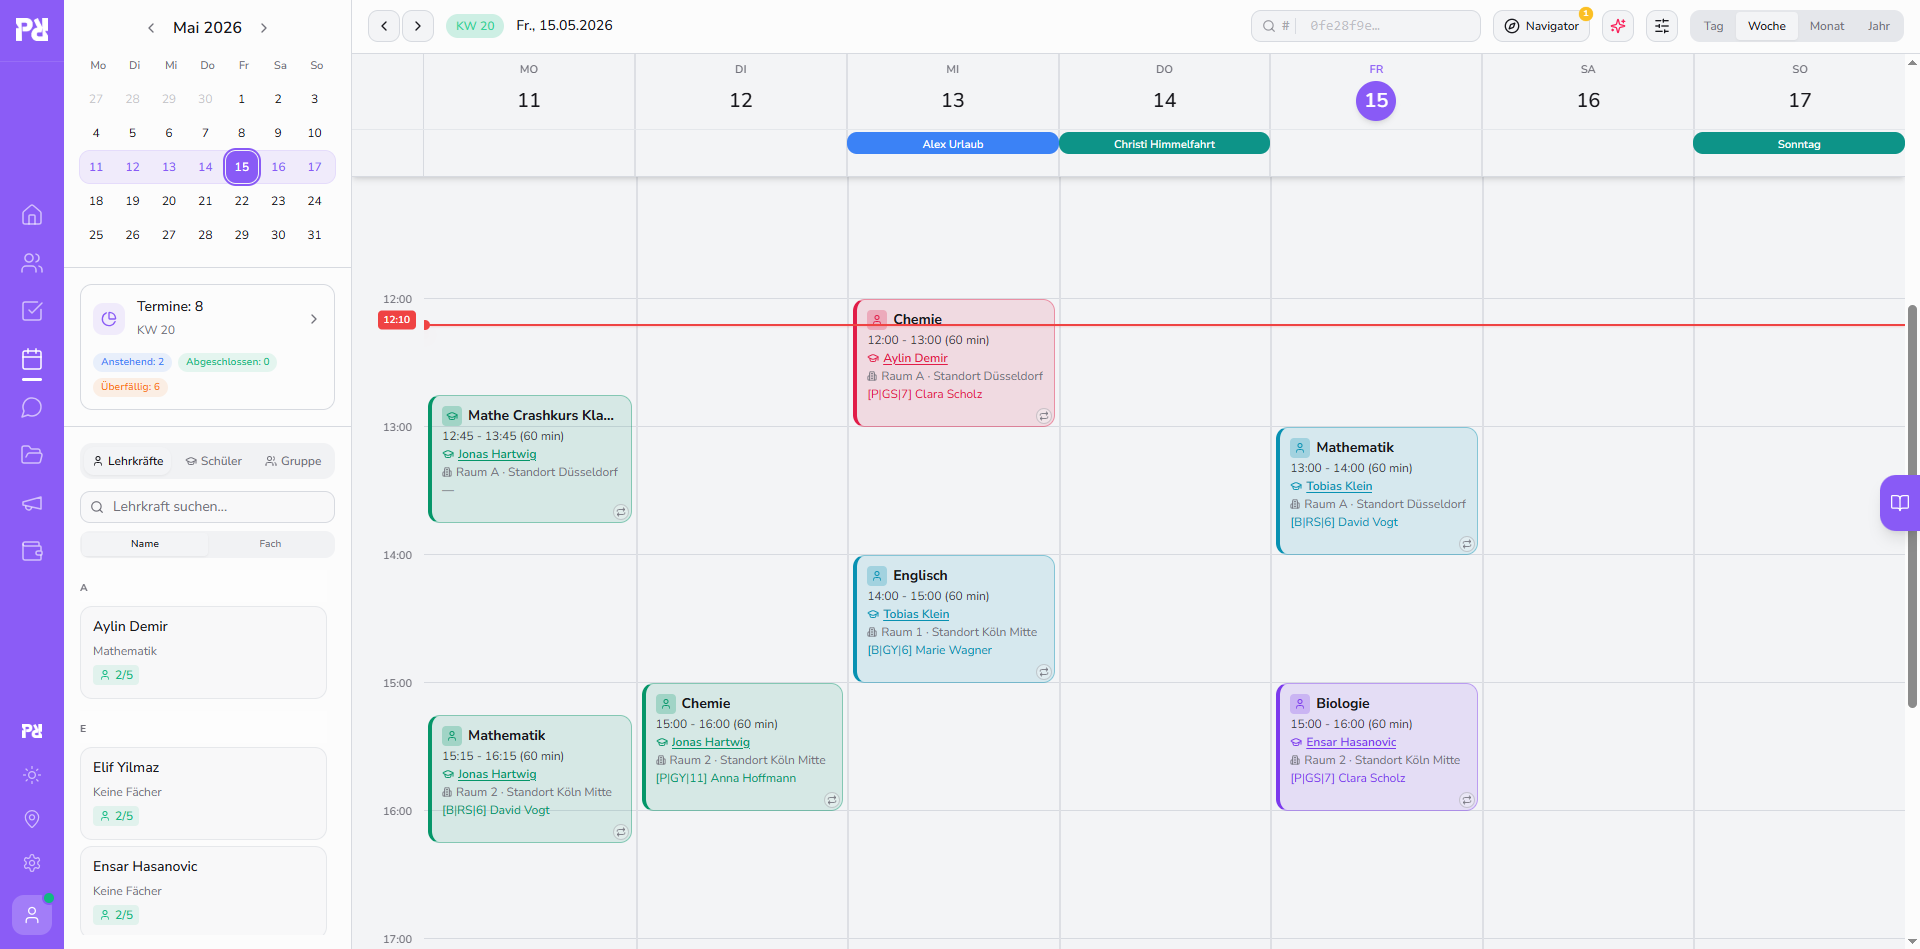Open Tobias Klein link in Englisch event
The image size is (1920, 949).
coord(916,614)
